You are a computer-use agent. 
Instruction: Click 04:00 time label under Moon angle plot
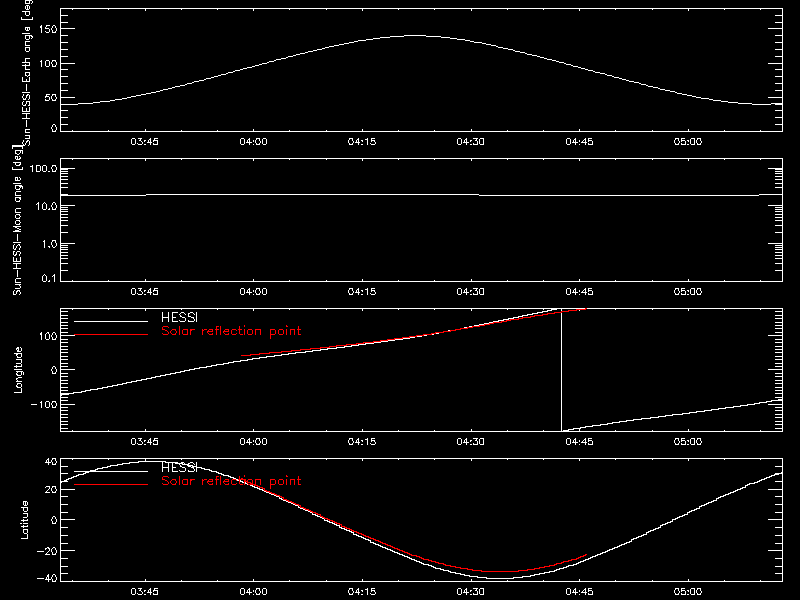(x=253, y=292)
